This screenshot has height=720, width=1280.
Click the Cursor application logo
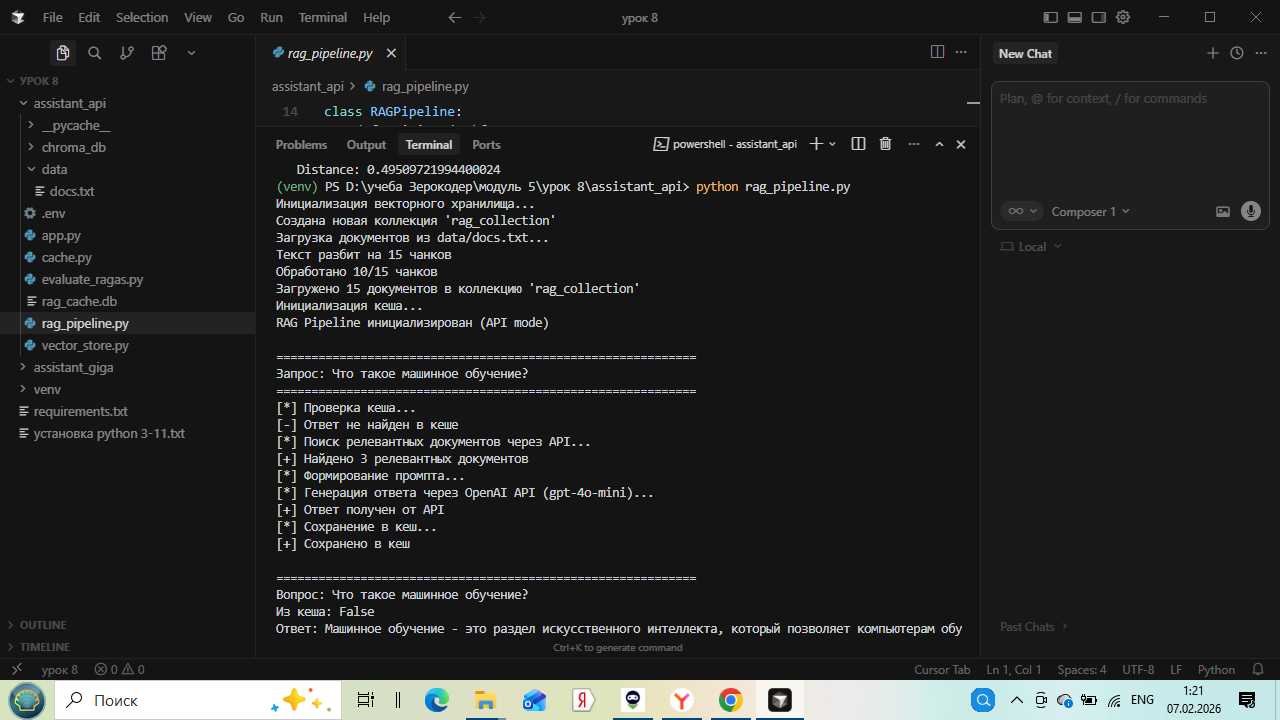pos(18,17)
